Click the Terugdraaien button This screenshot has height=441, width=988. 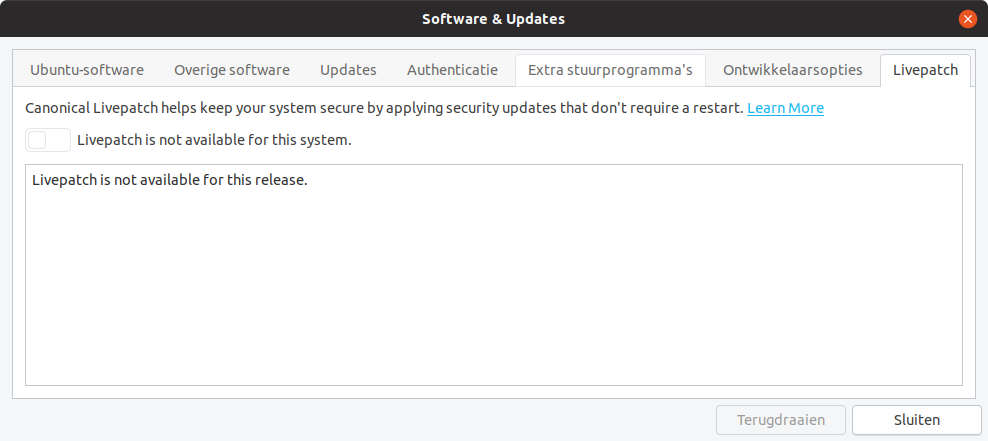(781, 420)
